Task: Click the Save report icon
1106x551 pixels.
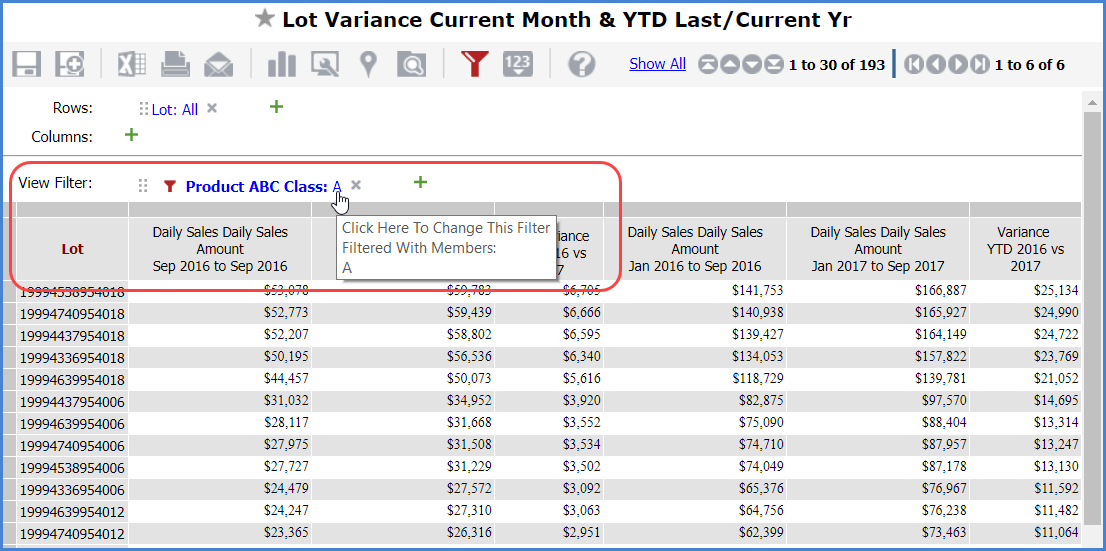Action: (26, 64)
